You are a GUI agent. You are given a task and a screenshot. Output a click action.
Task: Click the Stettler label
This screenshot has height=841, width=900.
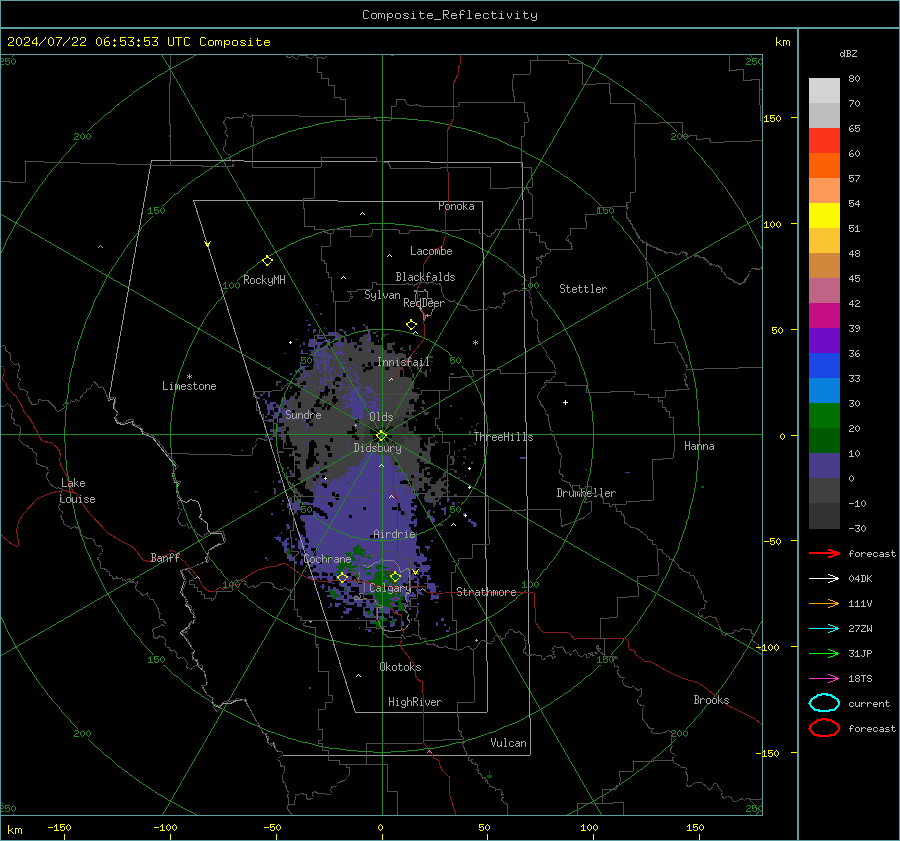[583, 289]
